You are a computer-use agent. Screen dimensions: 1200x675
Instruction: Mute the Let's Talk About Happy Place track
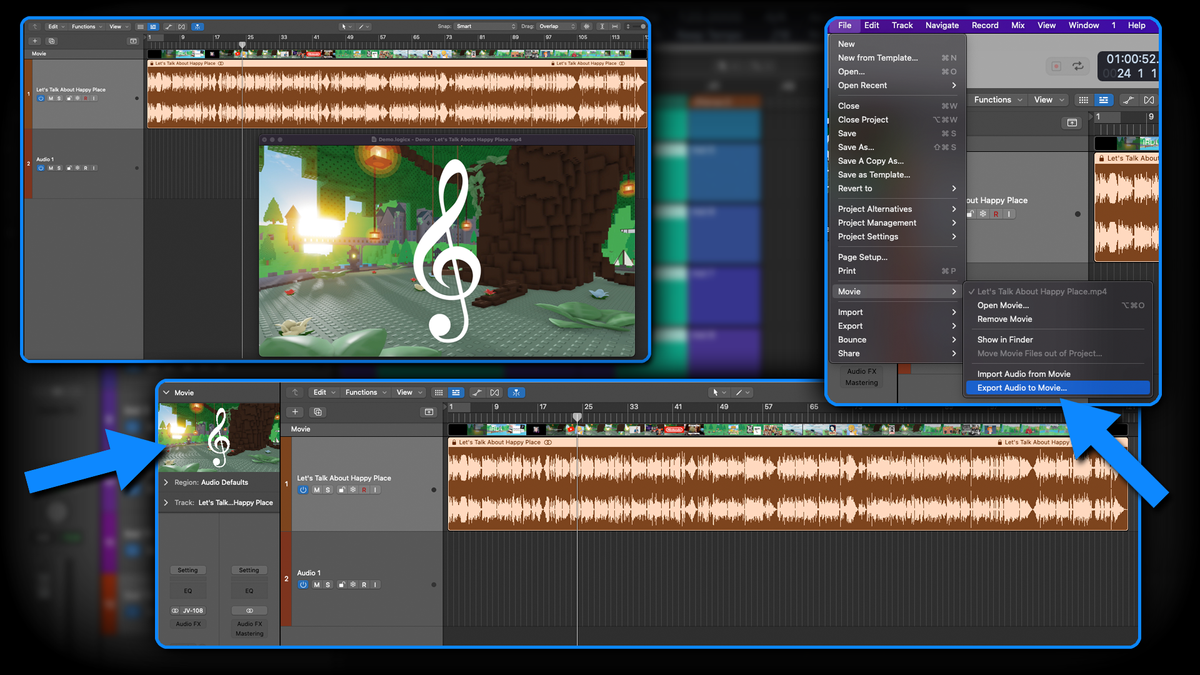315,490
